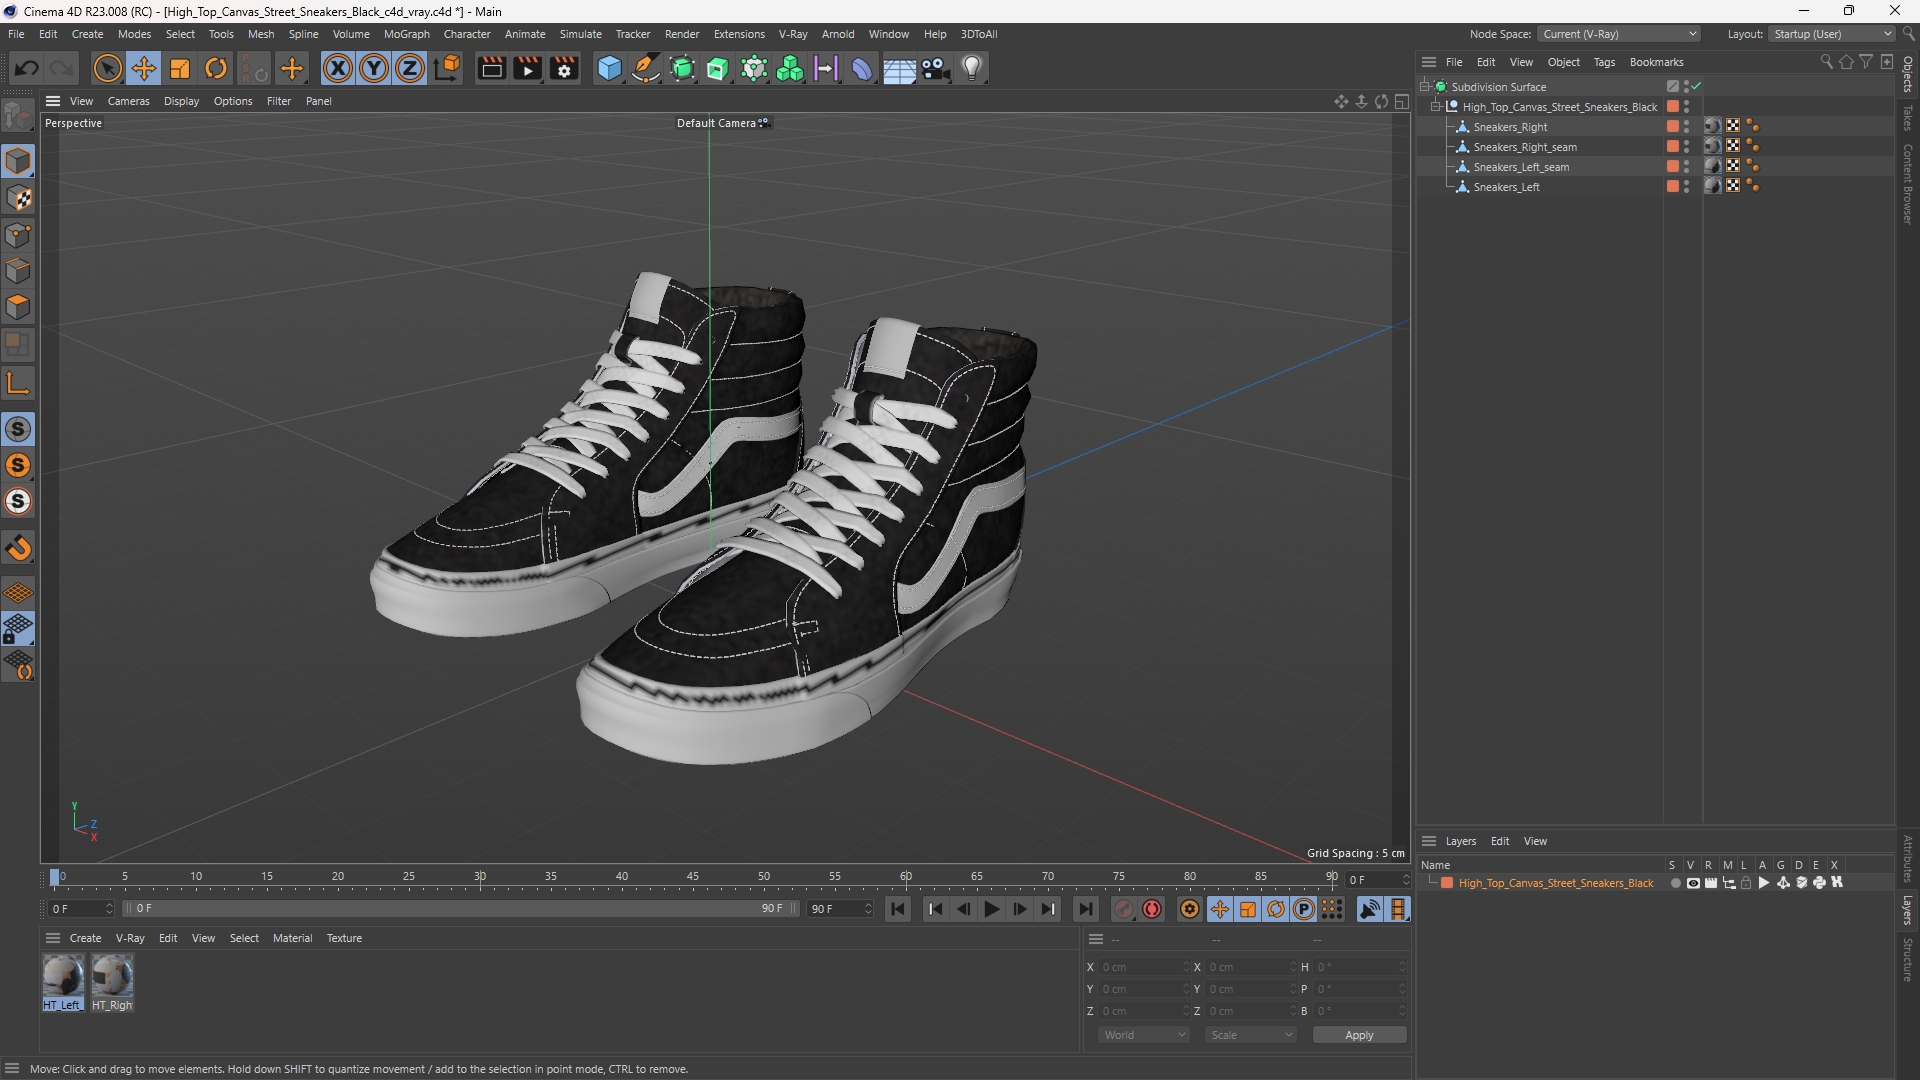Add a Camera object
Screen dimensions: 1920x1080
[936, 68]
